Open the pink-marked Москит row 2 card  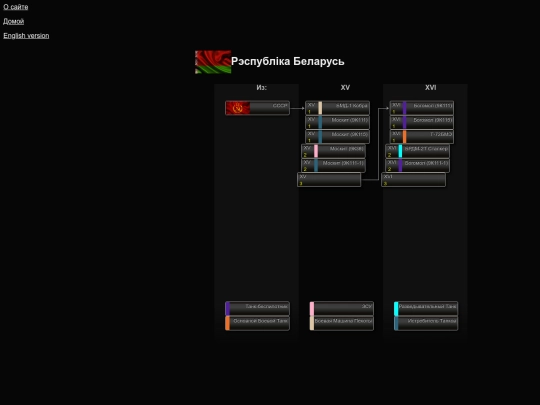[x=333, y=151]
